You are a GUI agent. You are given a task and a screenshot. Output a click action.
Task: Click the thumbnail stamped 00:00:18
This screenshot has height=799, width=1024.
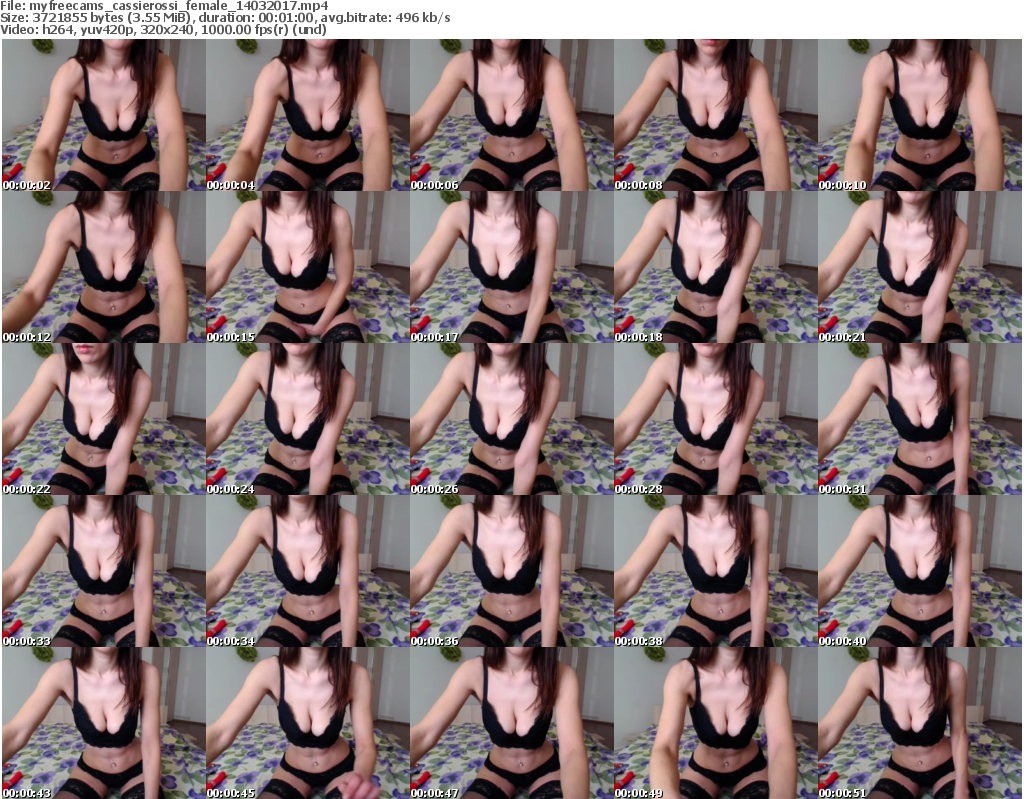pos(716,267)
